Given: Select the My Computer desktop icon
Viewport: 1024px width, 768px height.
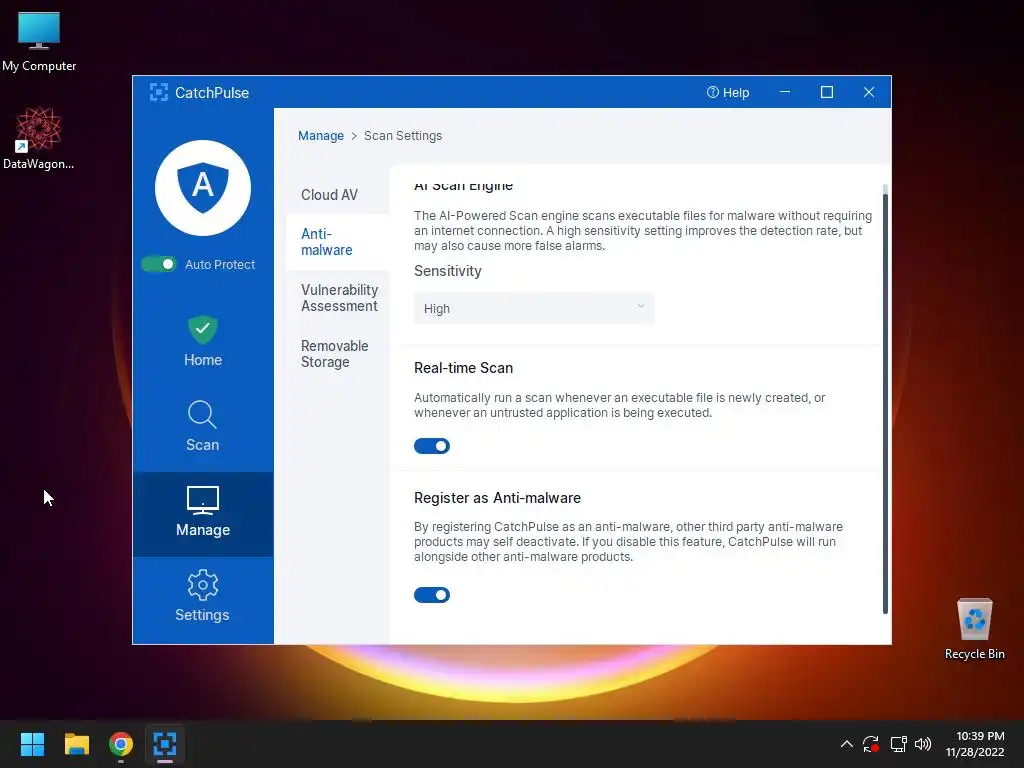Looking at the screenshot, I should (39, 42).
